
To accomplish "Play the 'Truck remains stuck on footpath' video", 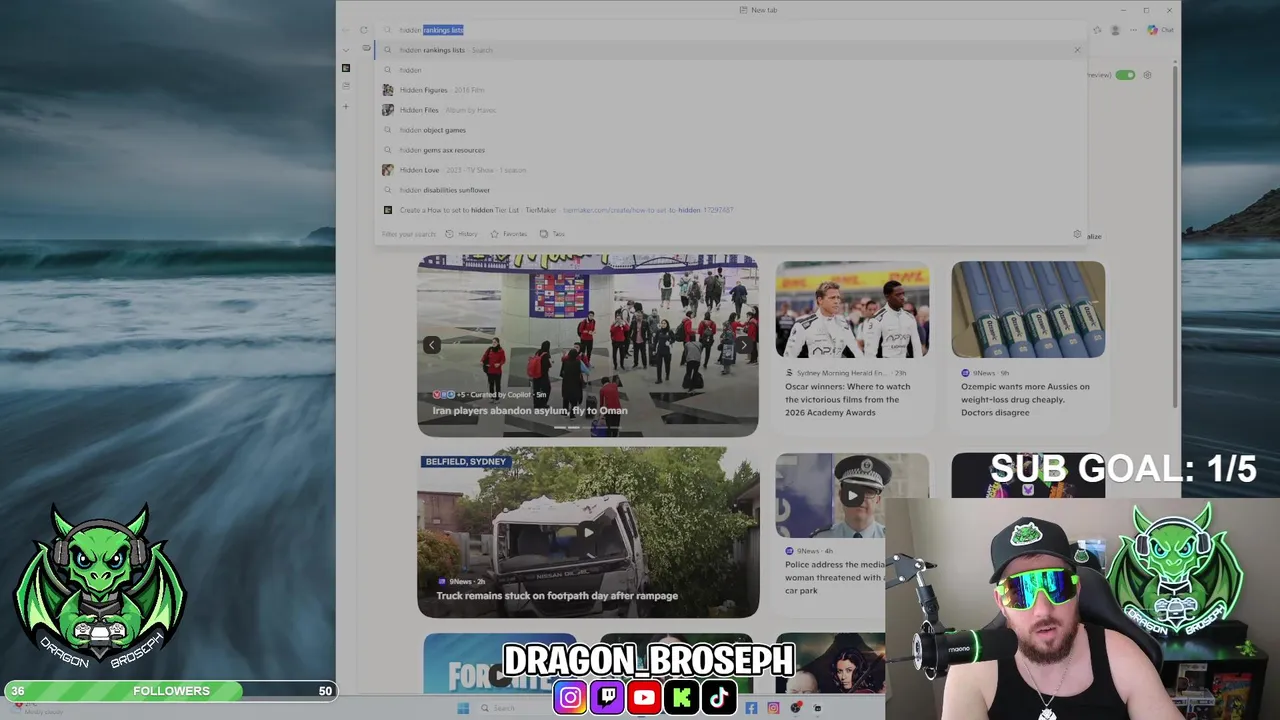I will pos(588,532).
